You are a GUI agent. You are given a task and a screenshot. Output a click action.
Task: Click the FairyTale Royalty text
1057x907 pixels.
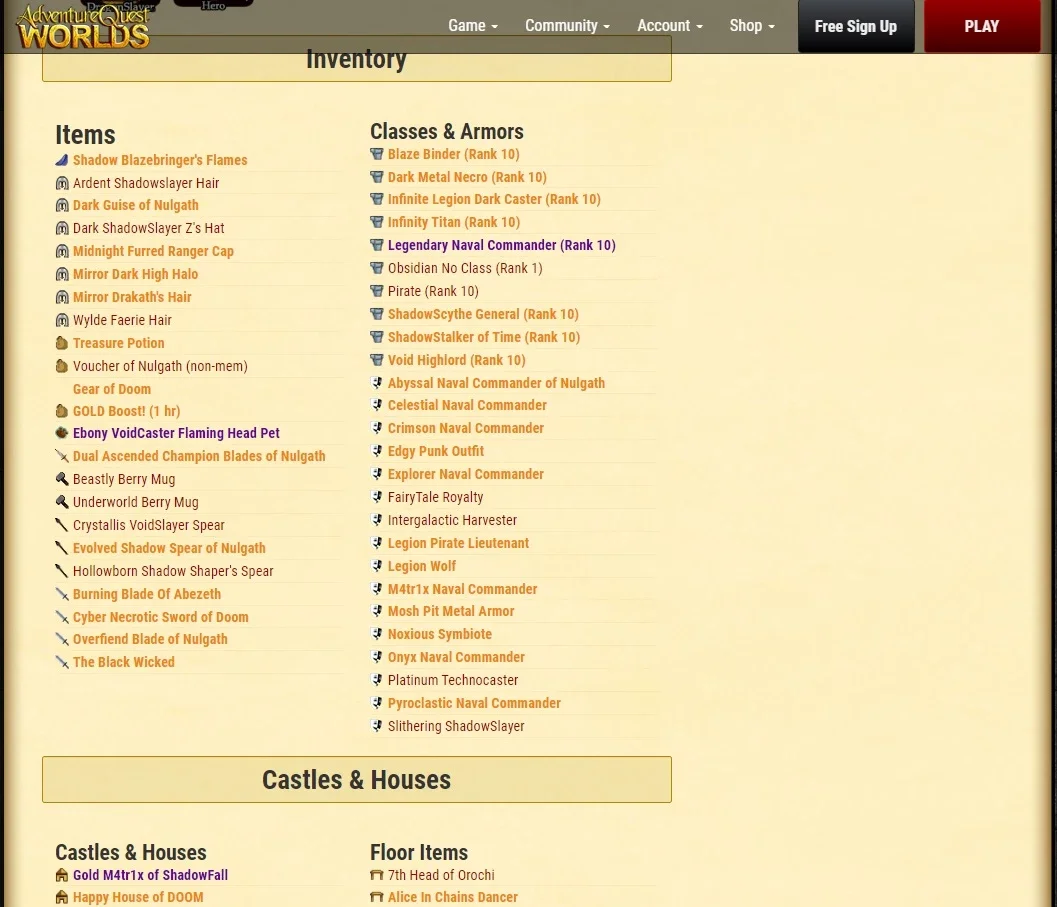(435, 497)
